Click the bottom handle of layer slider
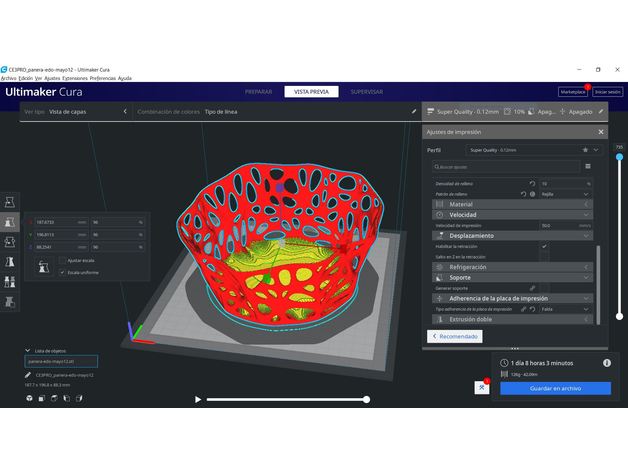Viewport: 628px width, 472px height. (x=620, y=317)
